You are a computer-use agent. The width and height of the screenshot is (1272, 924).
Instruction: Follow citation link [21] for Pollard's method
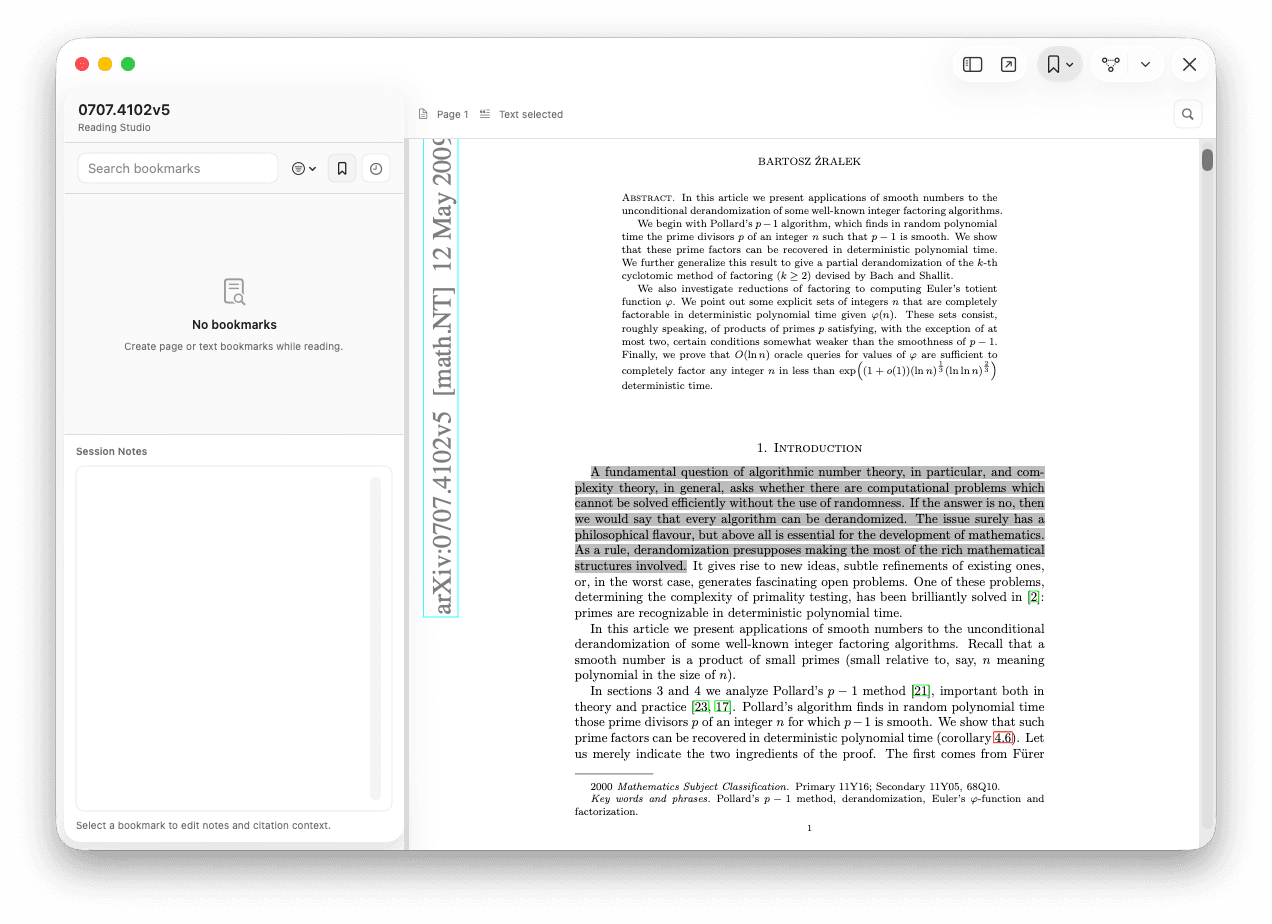[921, 691]
